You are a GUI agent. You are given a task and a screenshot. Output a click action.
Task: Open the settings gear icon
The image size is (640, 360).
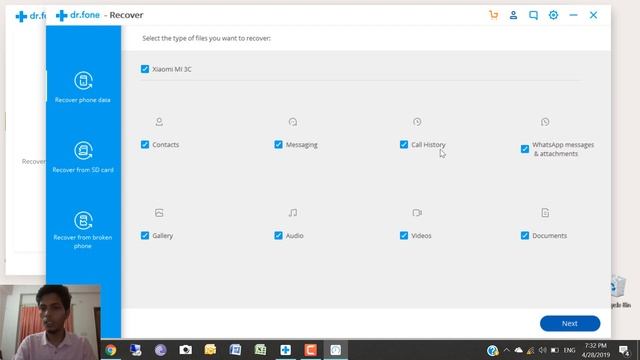point(553,16)
